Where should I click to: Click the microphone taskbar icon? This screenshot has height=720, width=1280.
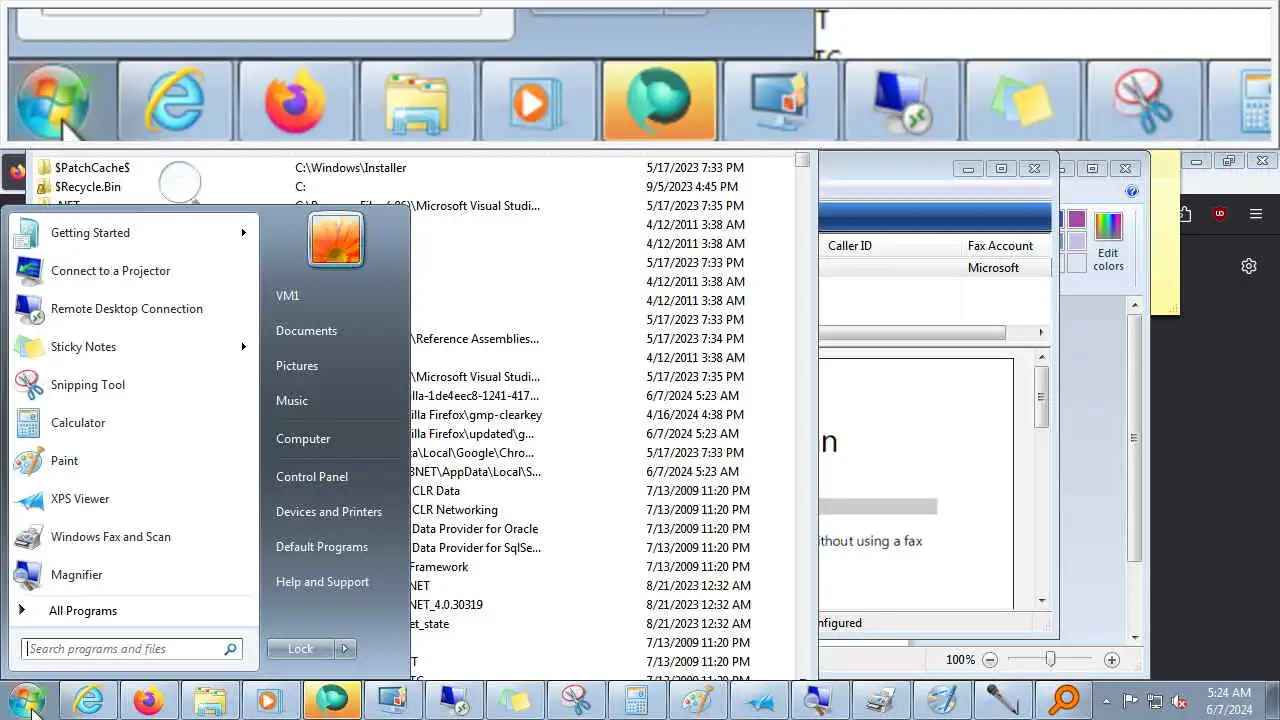point(1003,701)
